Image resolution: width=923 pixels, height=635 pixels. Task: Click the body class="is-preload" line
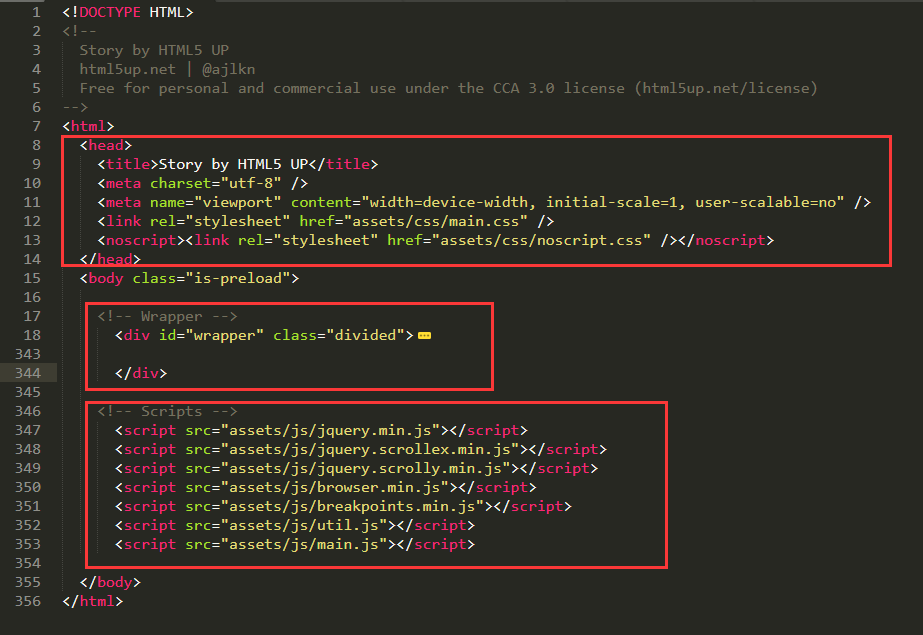(190, 278)
